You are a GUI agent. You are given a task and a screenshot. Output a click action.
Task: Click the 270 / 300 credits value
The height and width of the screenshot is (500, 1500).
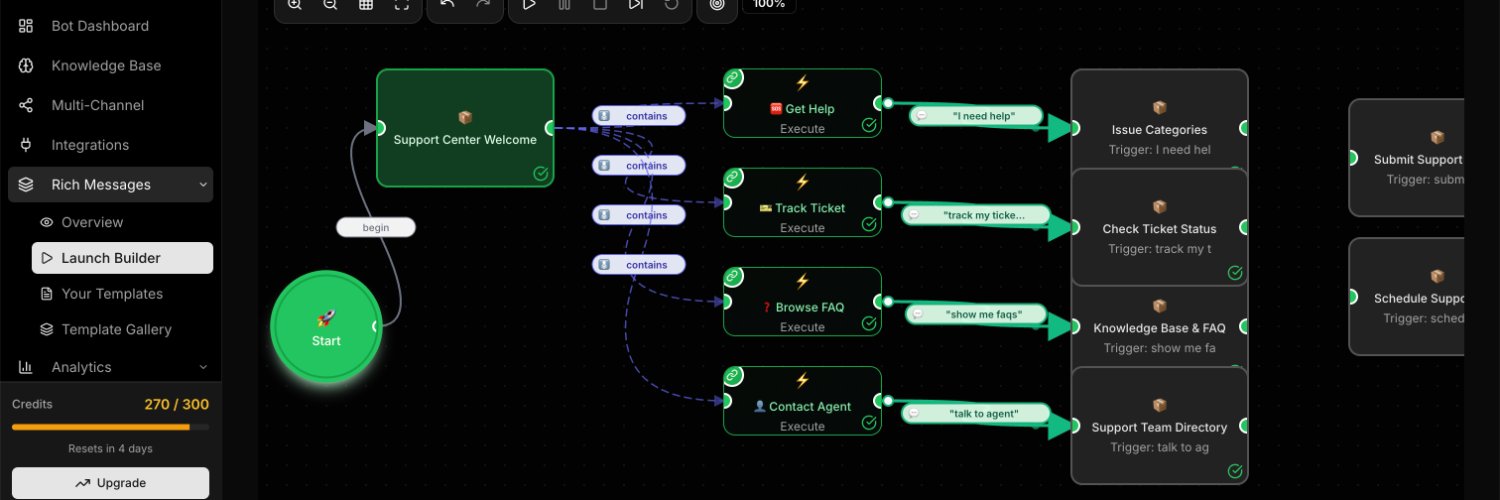[177, 405]
